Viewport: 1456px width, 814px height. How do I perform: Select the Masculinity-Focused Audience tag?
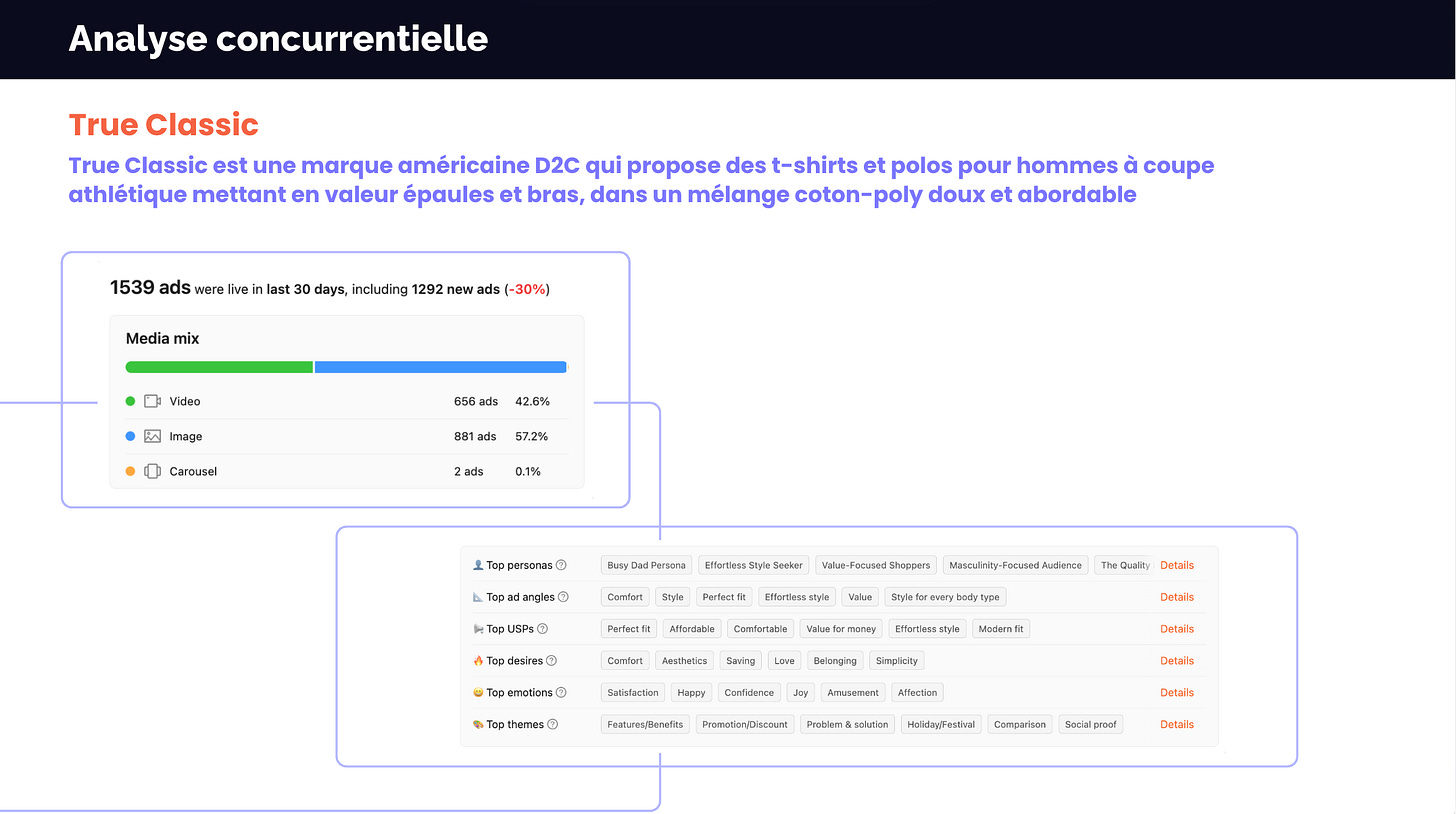tap(1015, 565)
